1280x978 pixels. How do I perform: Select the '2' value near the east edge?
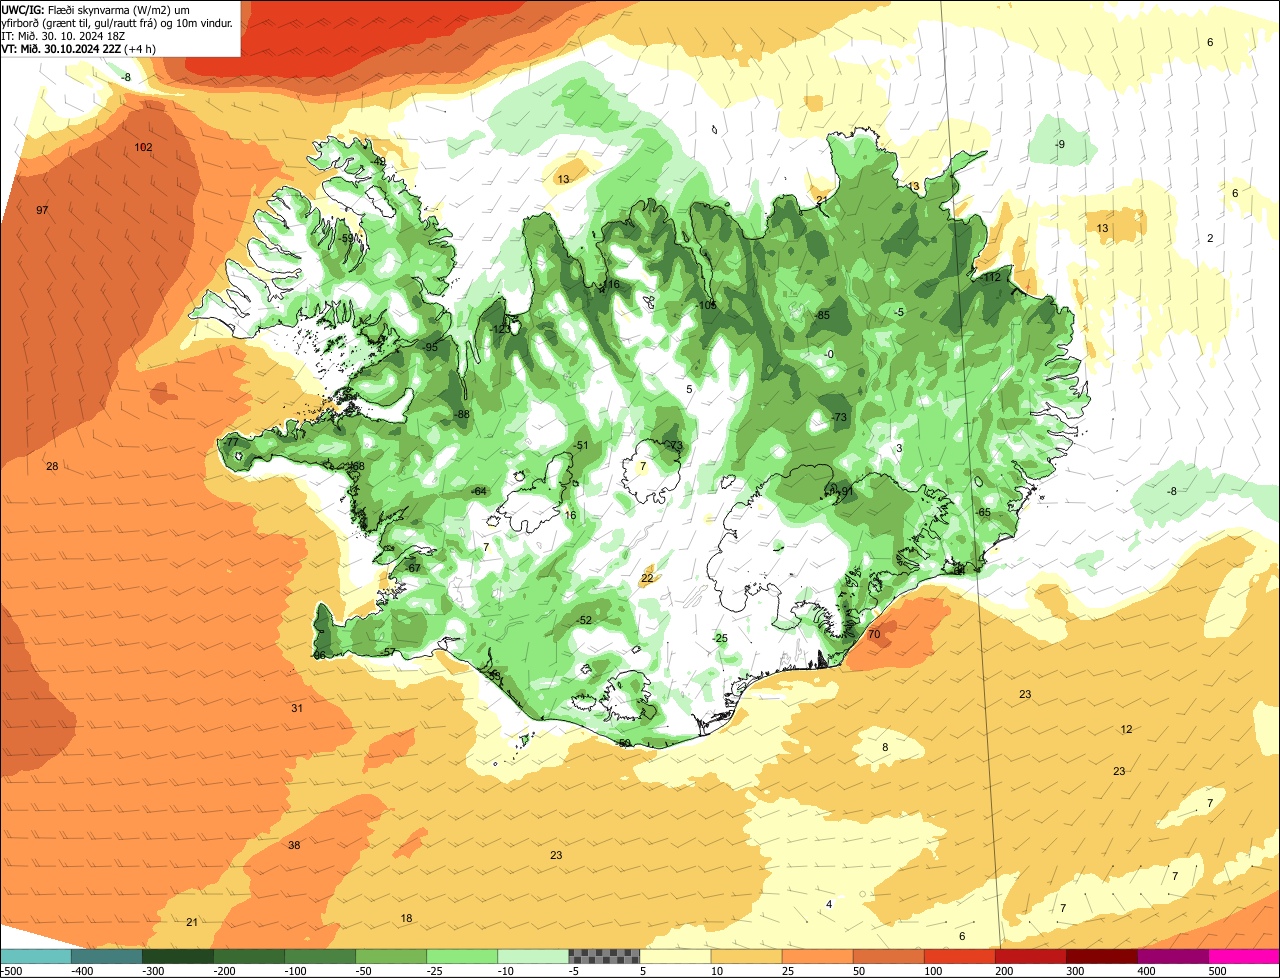click(x=1210, y=238)
